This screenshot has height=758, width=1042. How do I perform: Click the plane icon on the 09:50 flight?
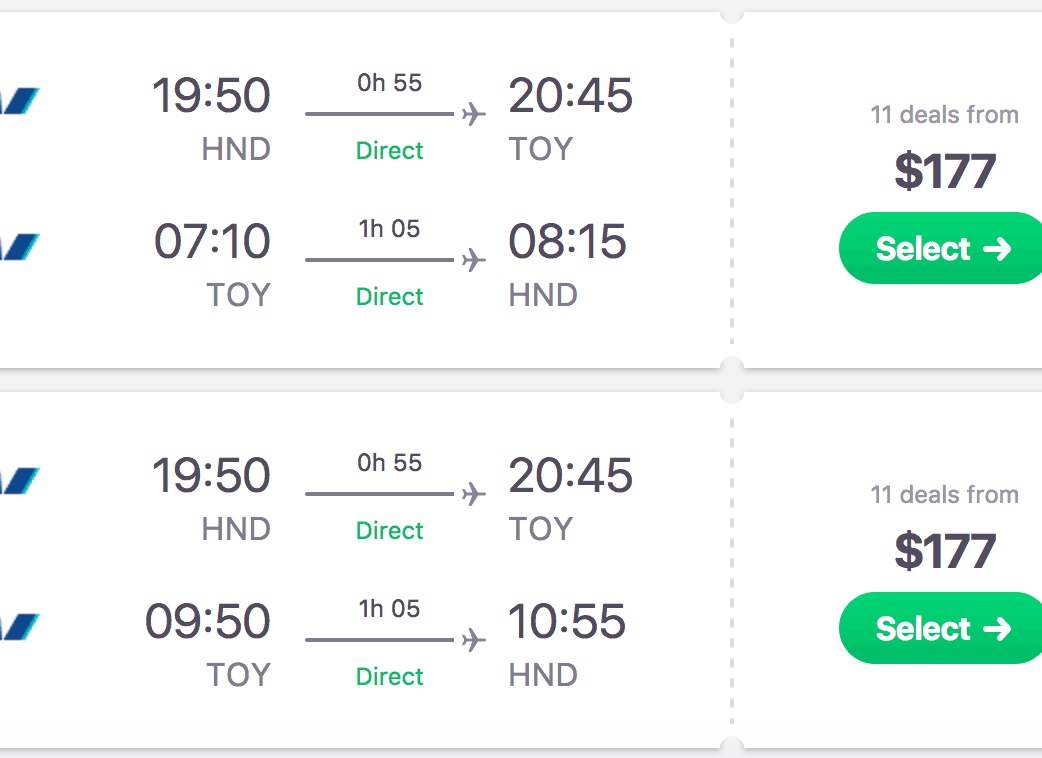474,640
